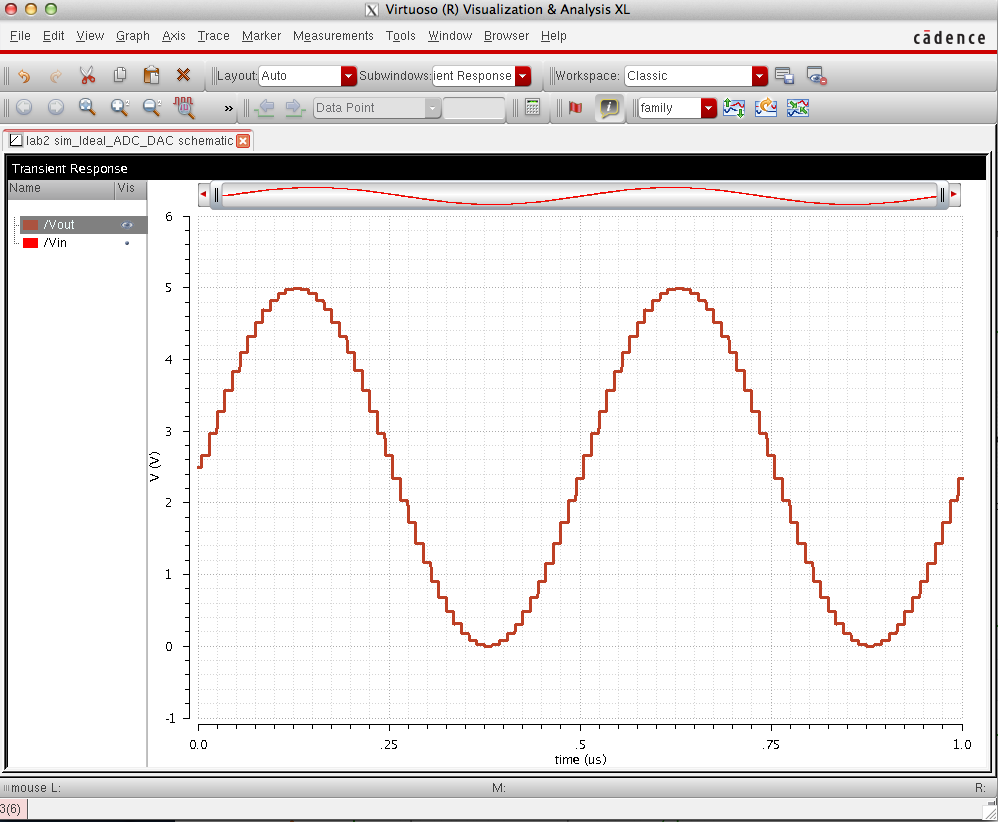Viewport: 998px width, 822px height.
Task: Close the lab2 sim_Ideal_ADC_DAC schematic tab
Action: click(243, 141)
